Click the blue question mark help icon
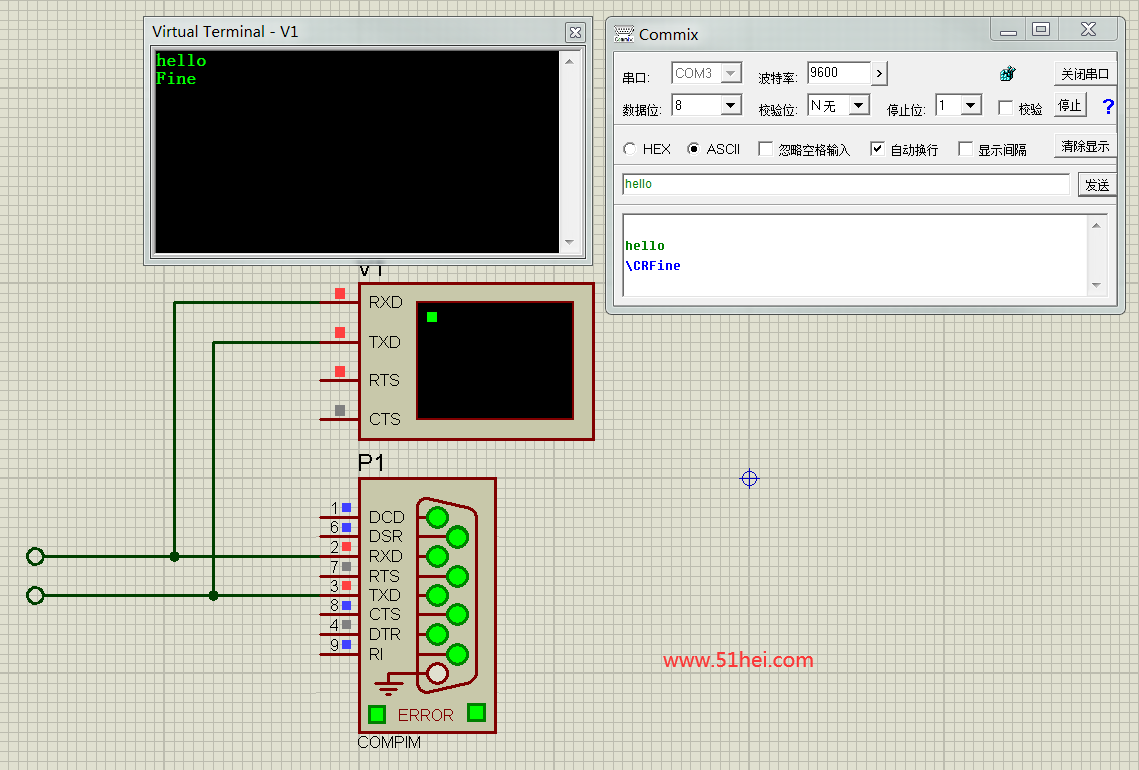 1108,106
